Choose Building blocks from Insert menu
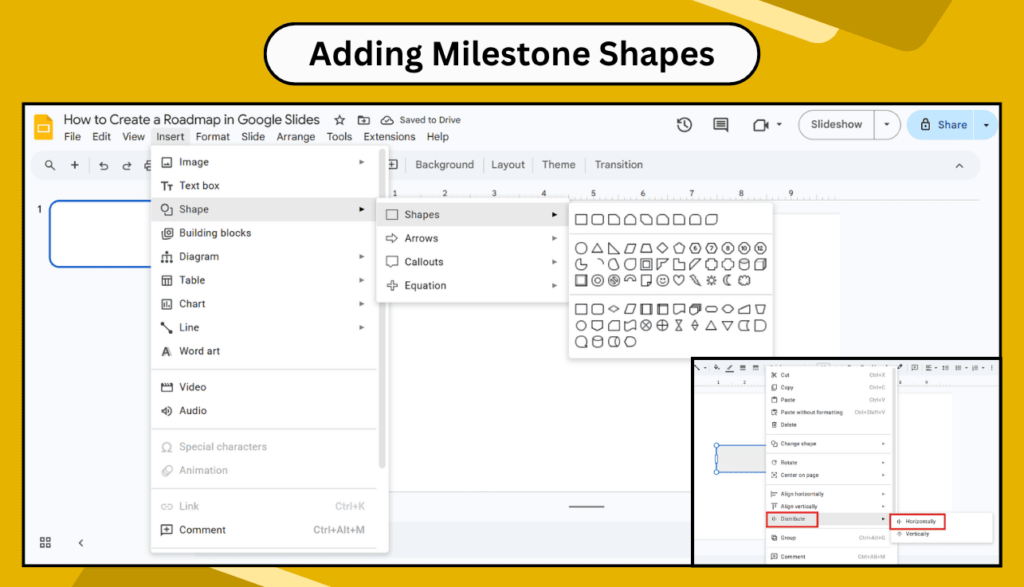 tap(264, 233)
